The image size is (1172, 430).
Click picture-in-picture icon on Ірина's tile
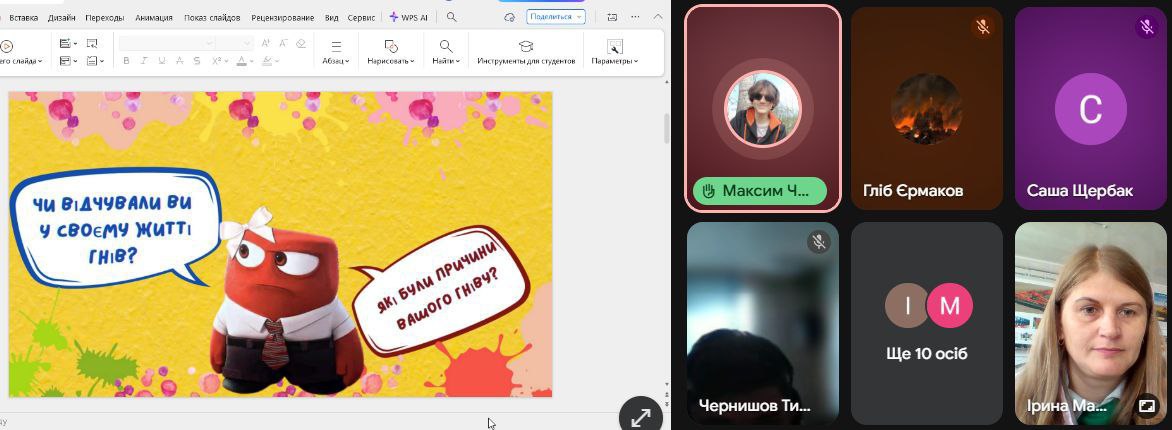click(1147, 406)
